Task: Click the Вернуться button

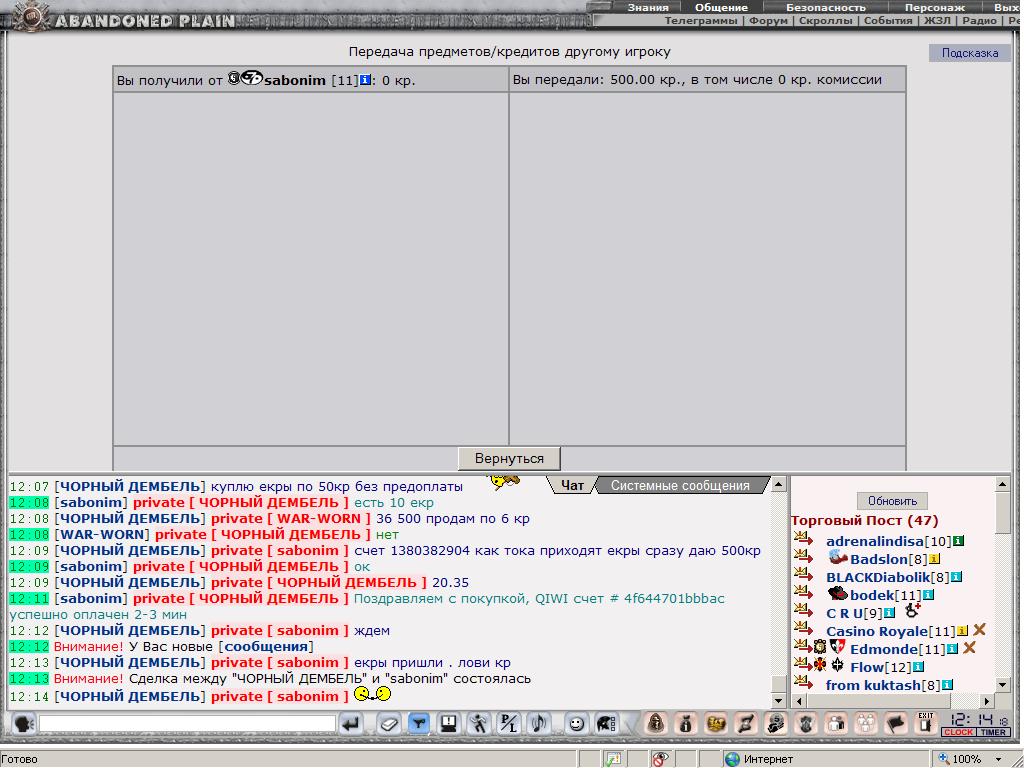Action: [509, 458]
